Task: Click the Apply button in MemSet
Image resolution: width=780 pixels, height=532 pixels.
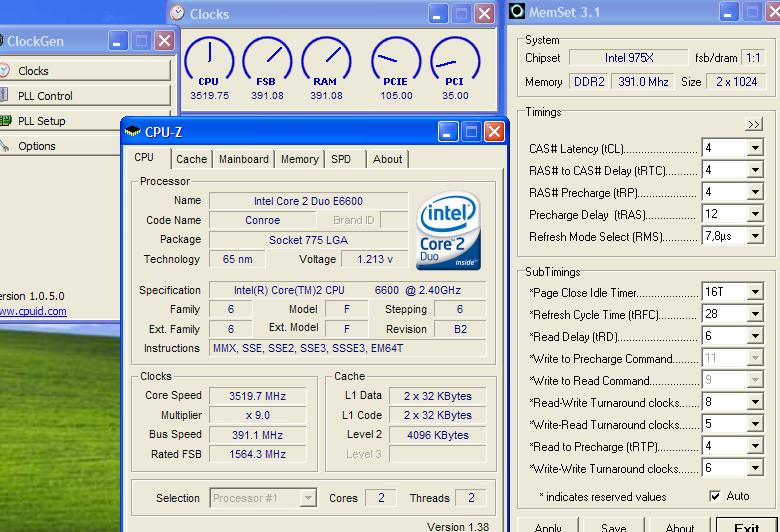Action: click(548, 526)
